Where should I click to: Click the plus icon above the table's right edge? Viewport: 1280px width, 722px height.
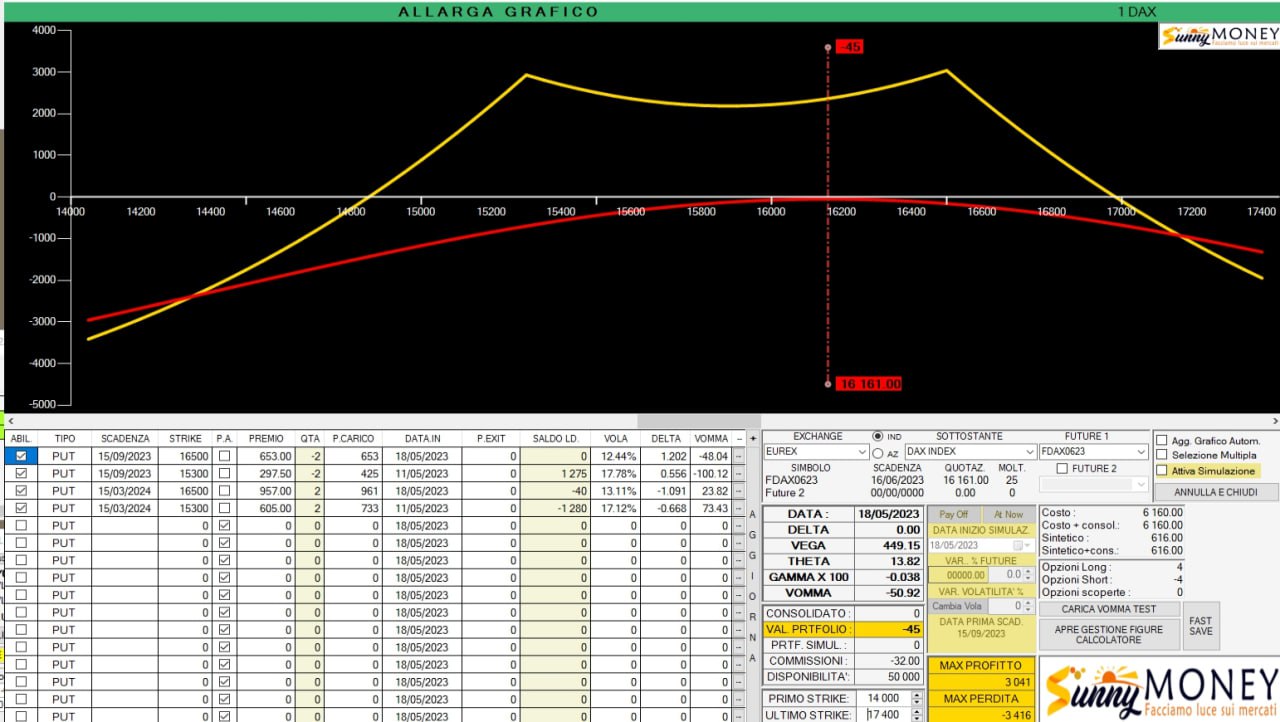pos(753,438)
